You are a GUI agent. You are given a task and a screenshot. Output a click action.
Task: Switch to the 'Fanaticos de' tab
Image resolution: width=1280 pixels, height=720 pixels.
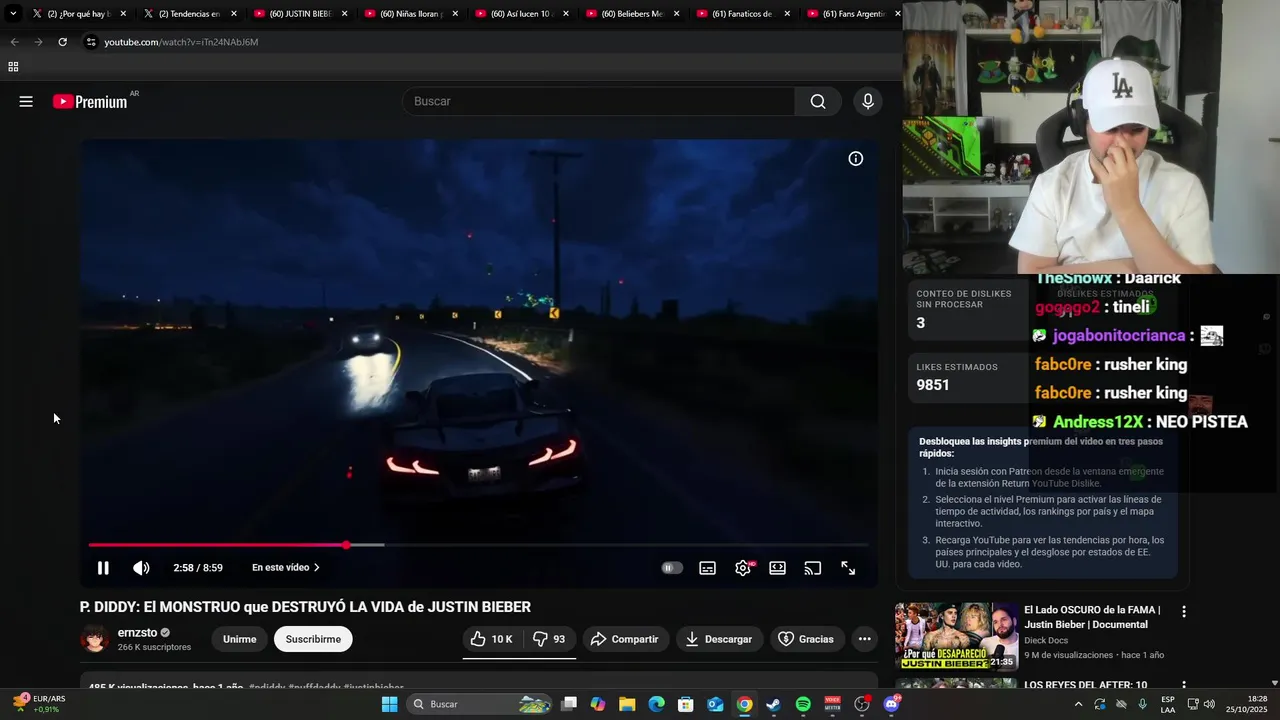(x=741, y=14)
